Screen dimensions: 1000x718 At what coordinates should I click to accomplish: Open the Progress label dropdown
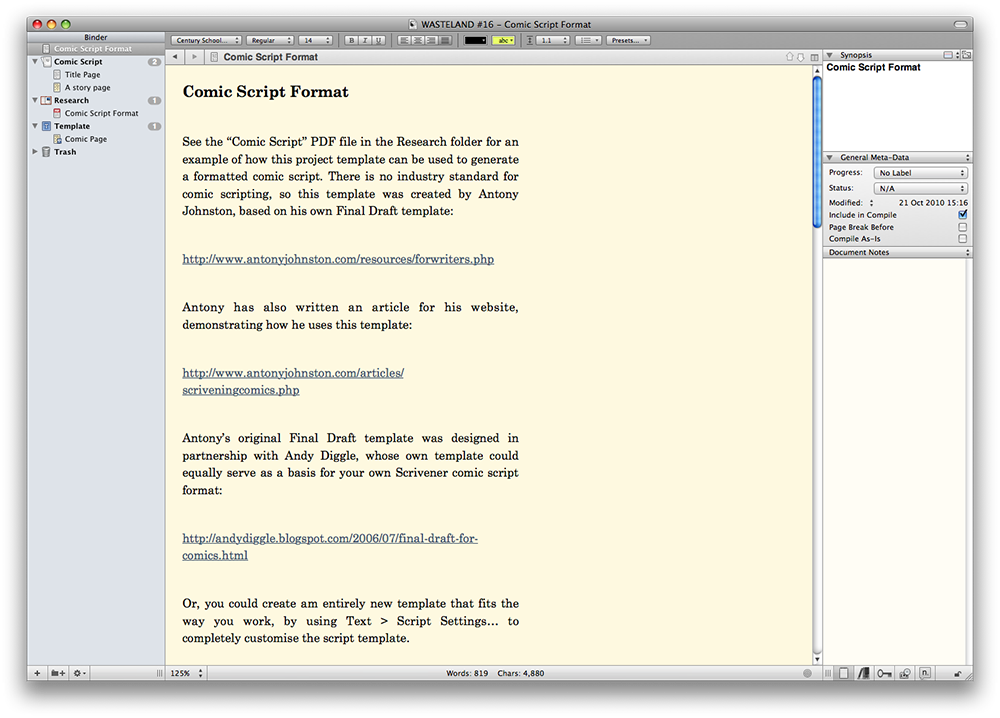pyautogui.click(x=921, y=173)
